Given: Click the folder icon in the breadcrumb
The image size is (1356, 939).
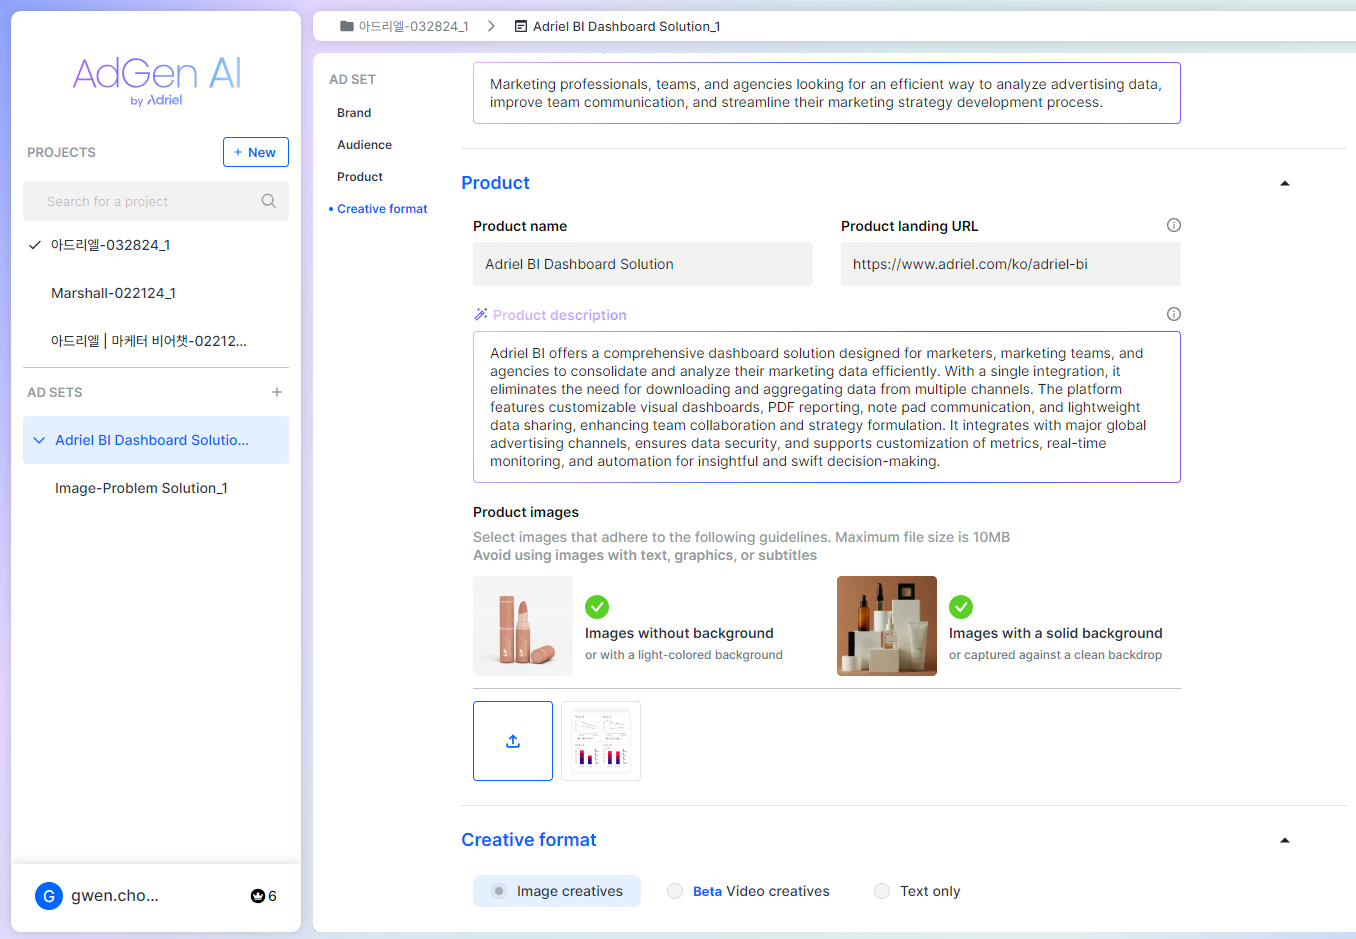Looking at the screenshot, I should tap(347, 26).
